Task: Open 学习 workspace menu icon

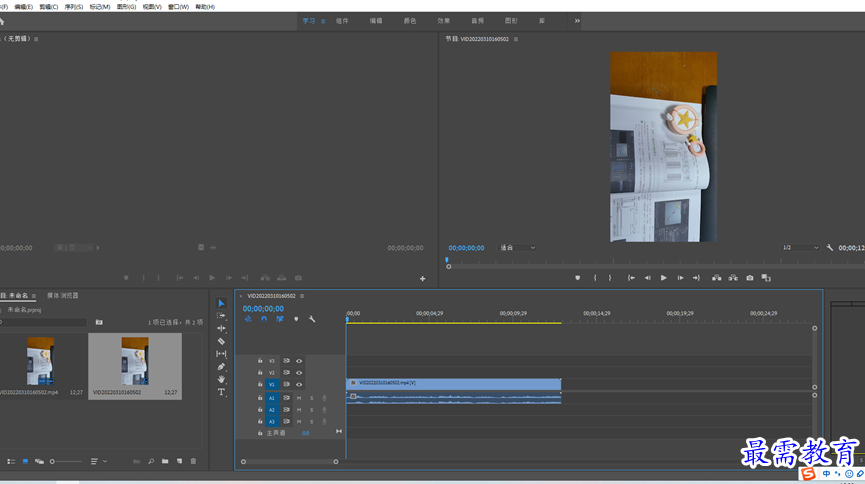Action: 323,21
